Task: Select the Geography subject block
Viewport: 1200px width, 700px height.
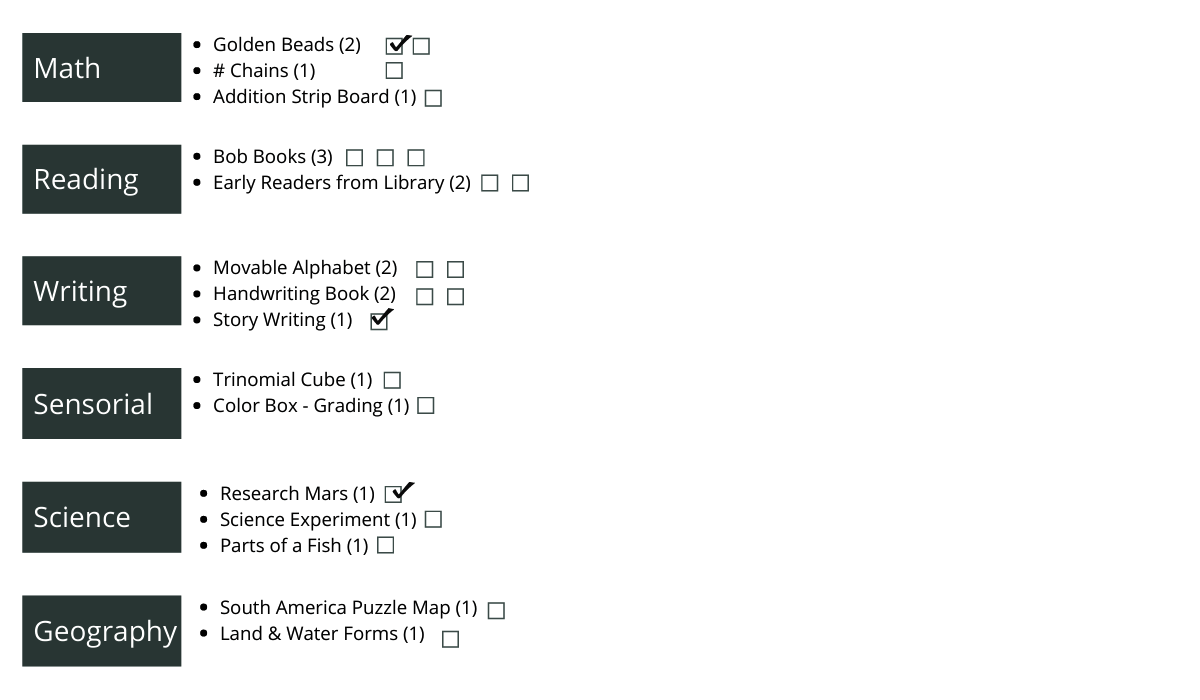Action: 101,631
